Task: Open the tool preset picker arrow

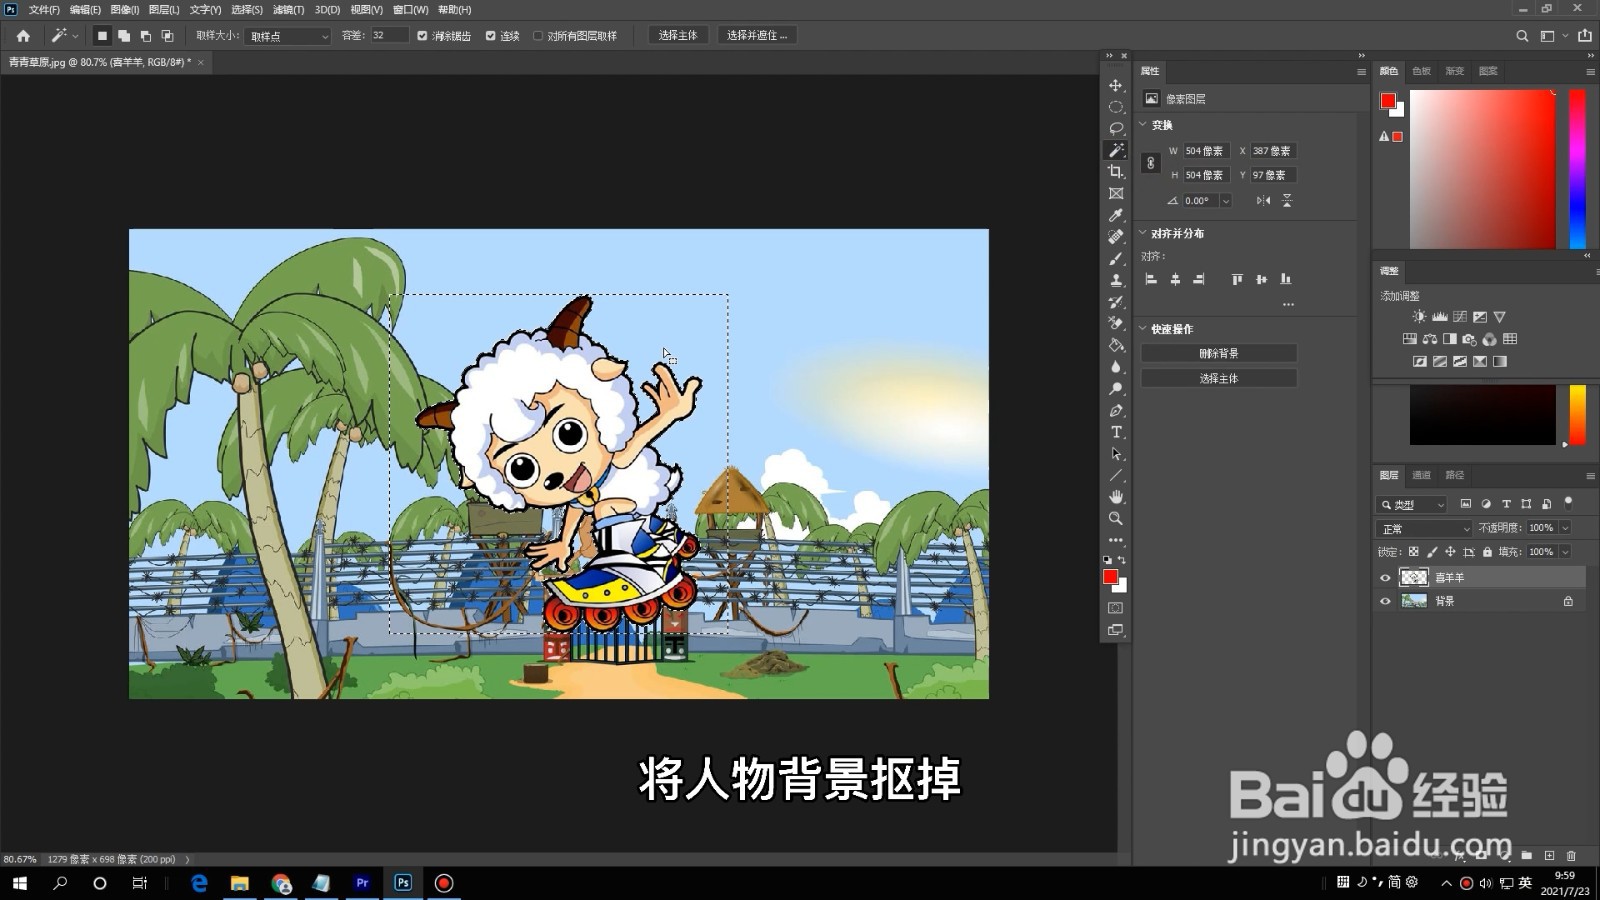Action: click(76, 36)
